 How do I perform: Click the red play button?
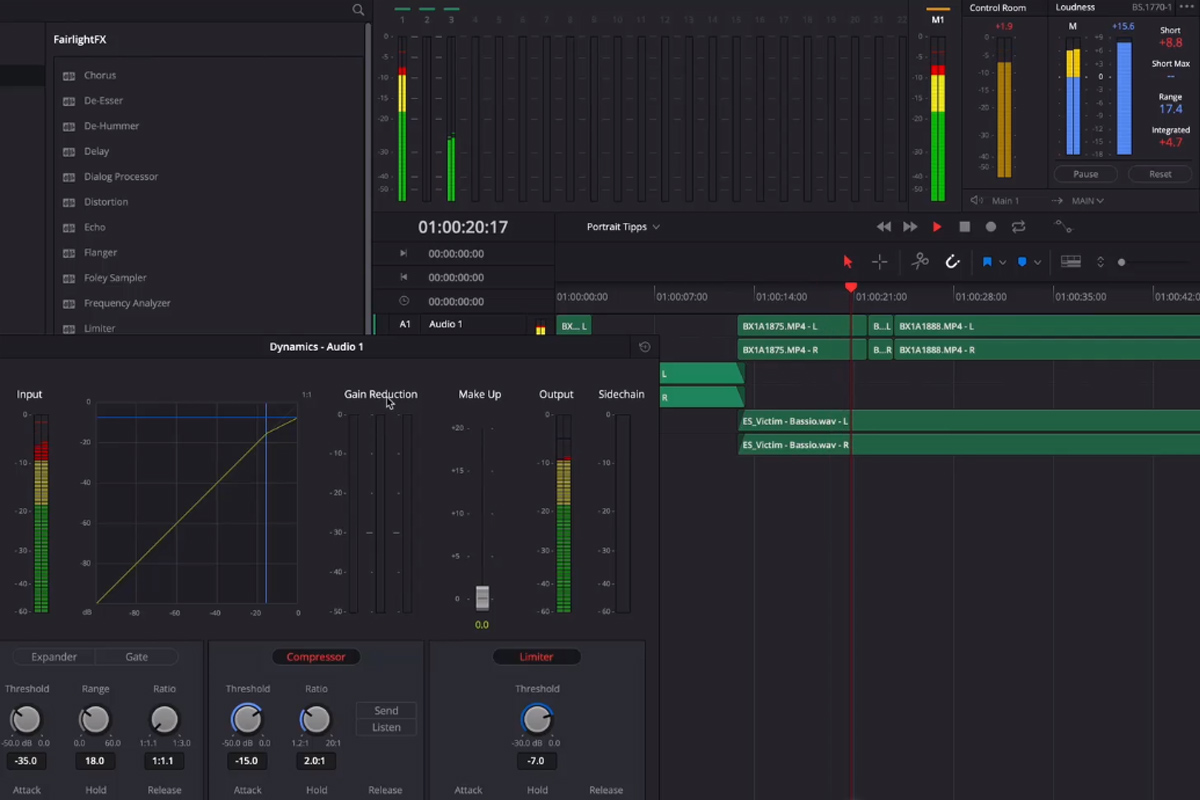pyautogui.click(x=937, y=227)
